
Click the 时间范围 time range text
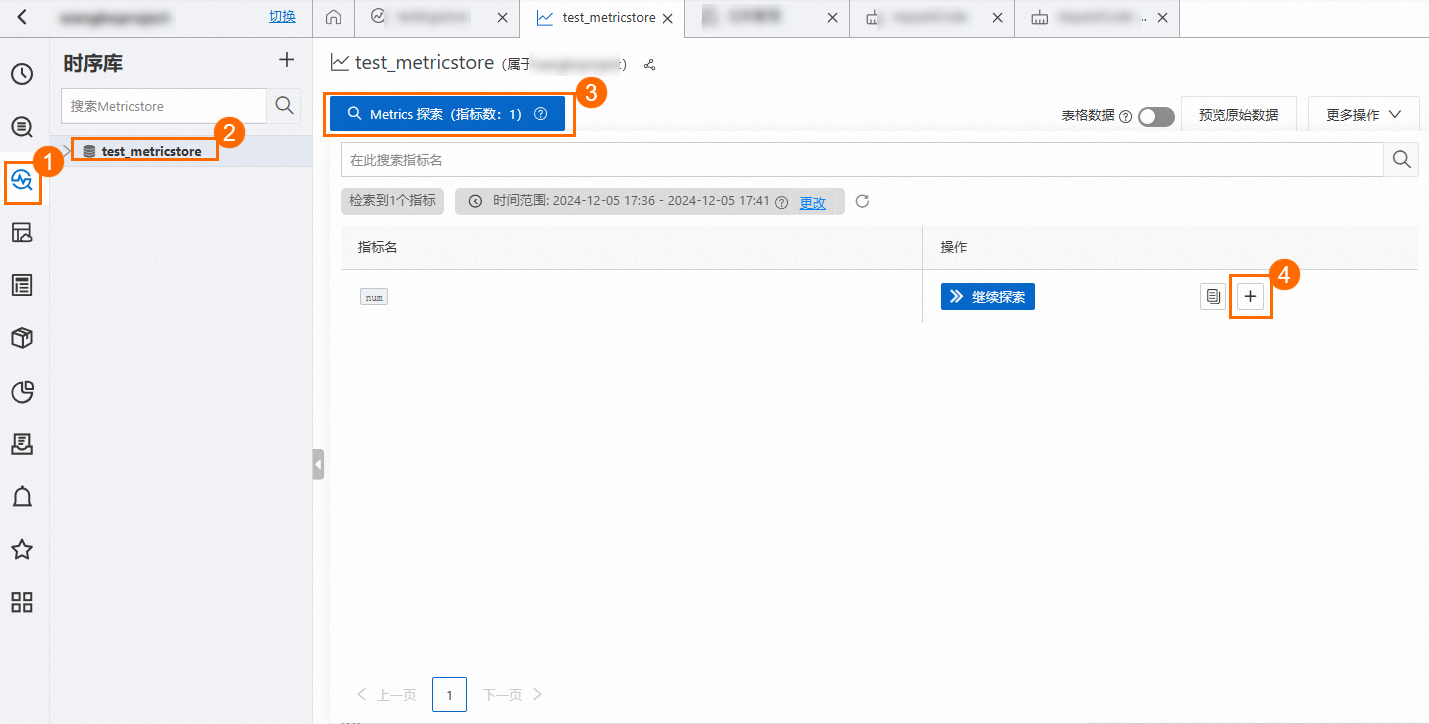pyautogui.click(x=631, y=201)
